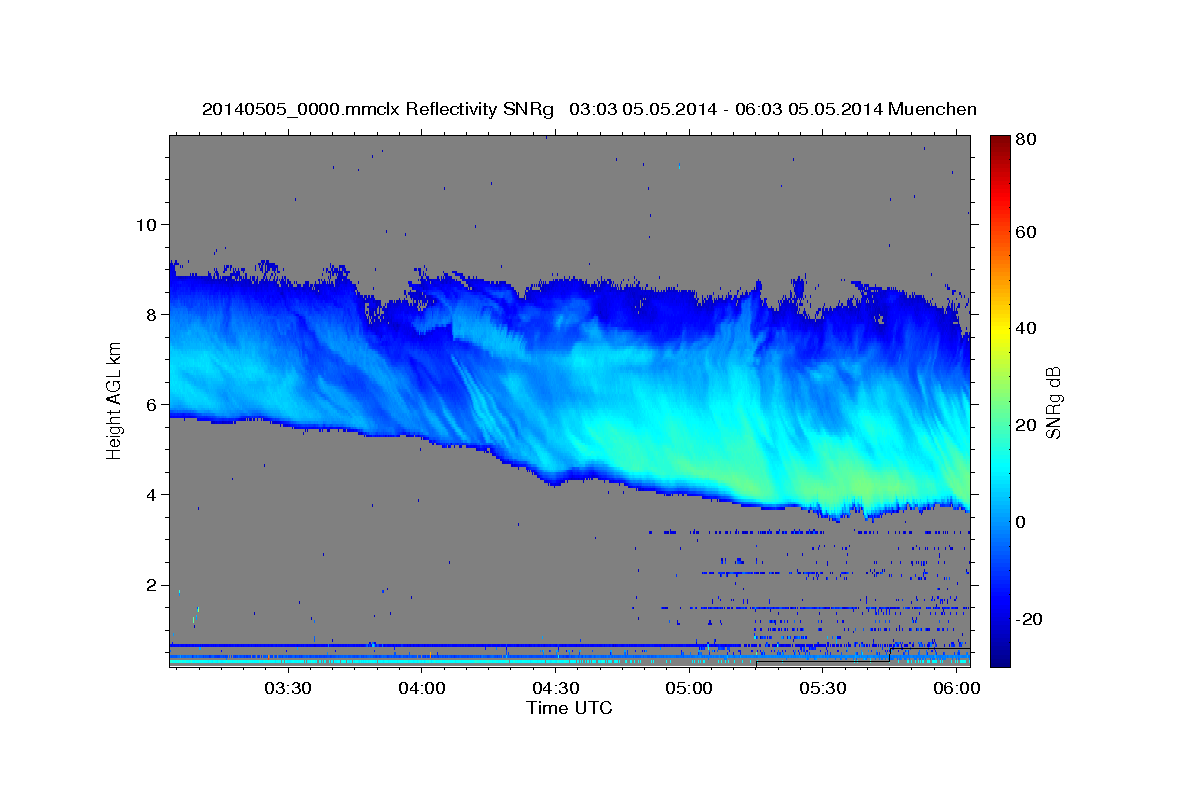Screen dimensions: 1200x800
Task: Click the 'Height AGL km' y-axis label
Action: click(x=114, y=400)
